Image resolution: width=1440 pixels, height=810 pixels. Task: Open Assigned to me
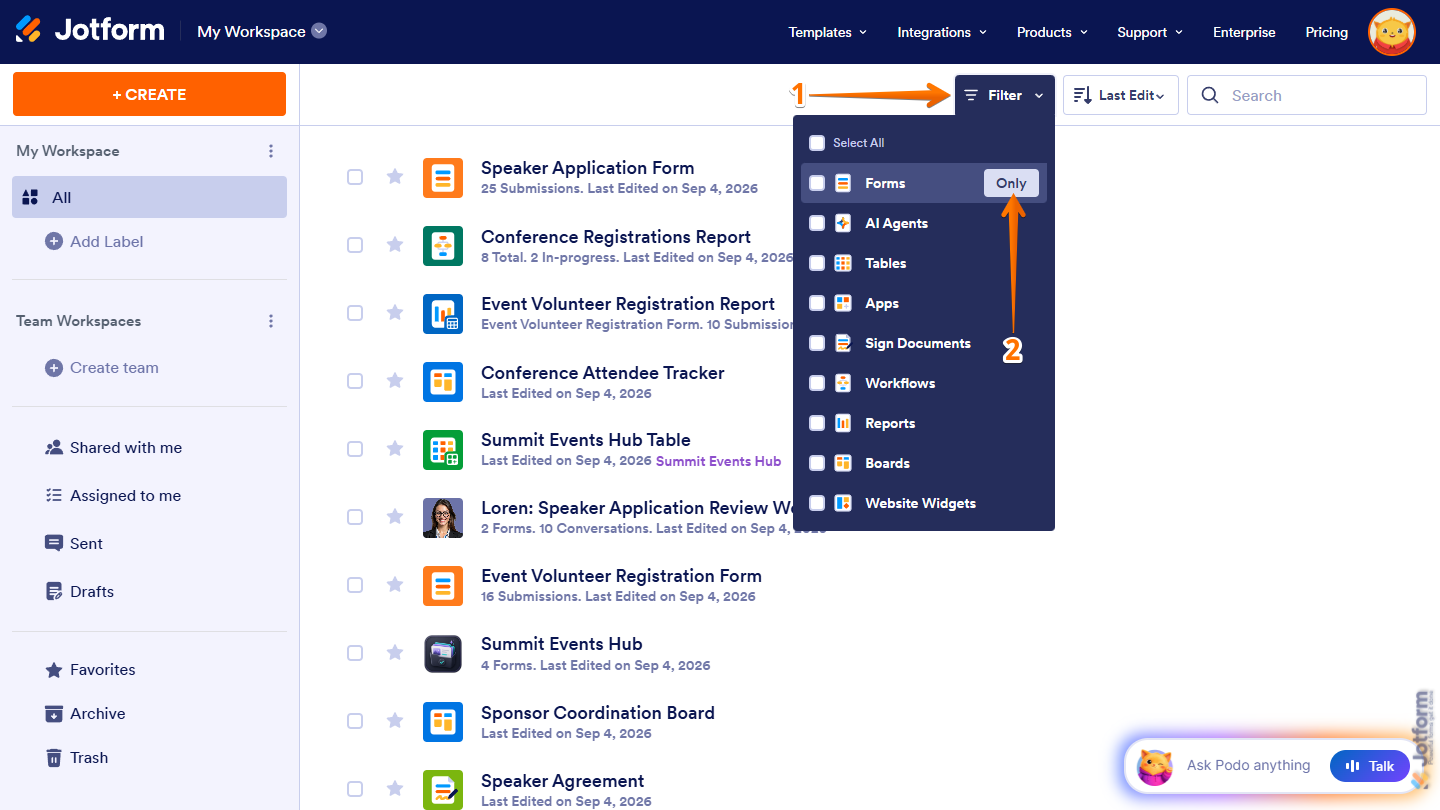pos(113,496)
